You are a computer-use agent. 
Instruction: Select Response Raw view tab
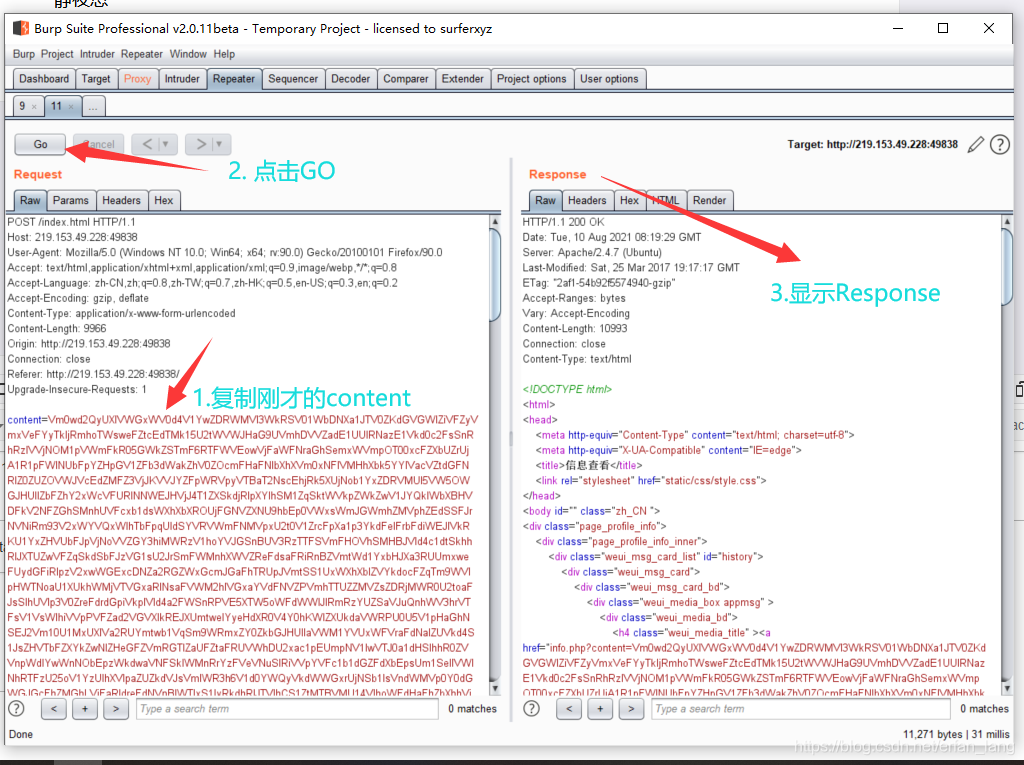(545, 201)
